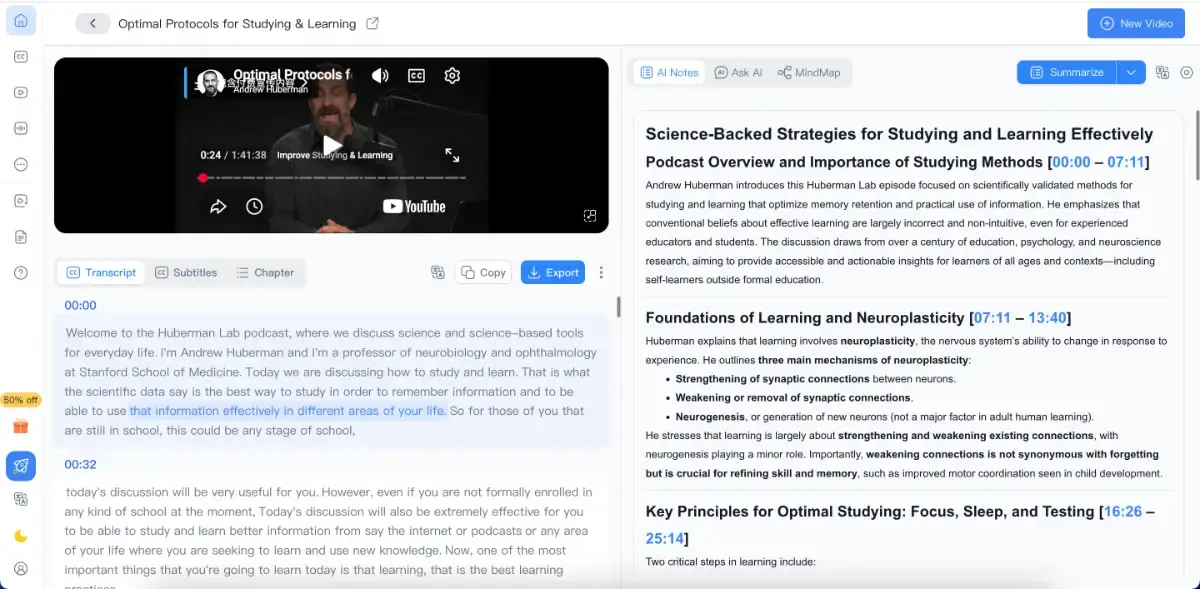Jump to notes timestamp 07:11 in Podcast Overview heading

click(x=1126, y=162)
